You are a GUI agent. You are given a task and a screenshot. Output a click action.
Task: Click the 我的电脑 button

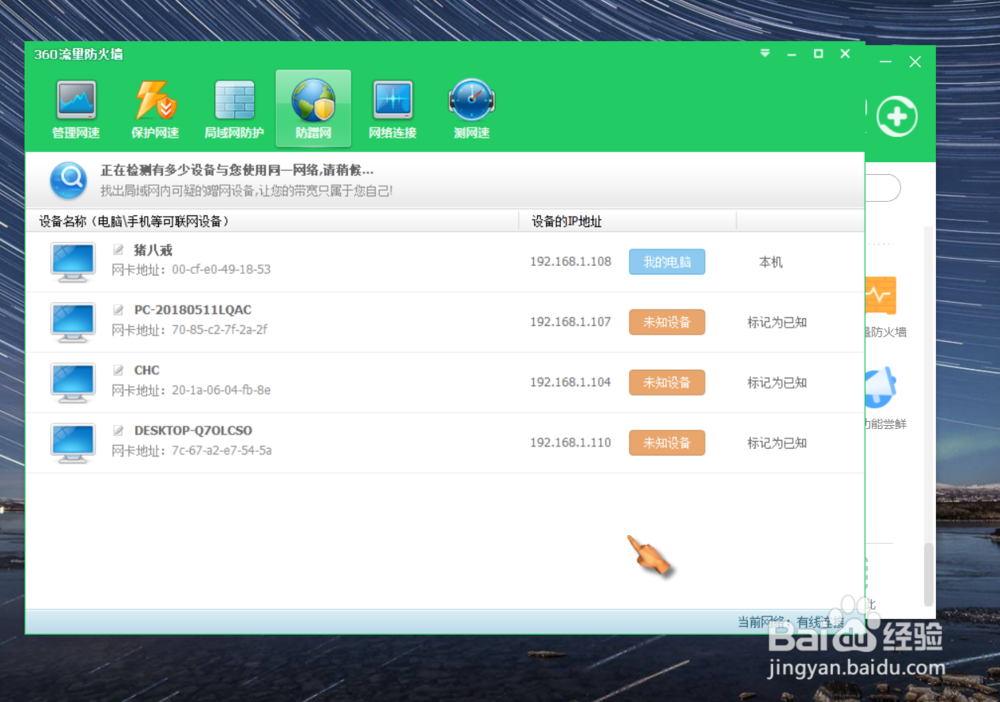pyautogui.click(x=667, y=261)
